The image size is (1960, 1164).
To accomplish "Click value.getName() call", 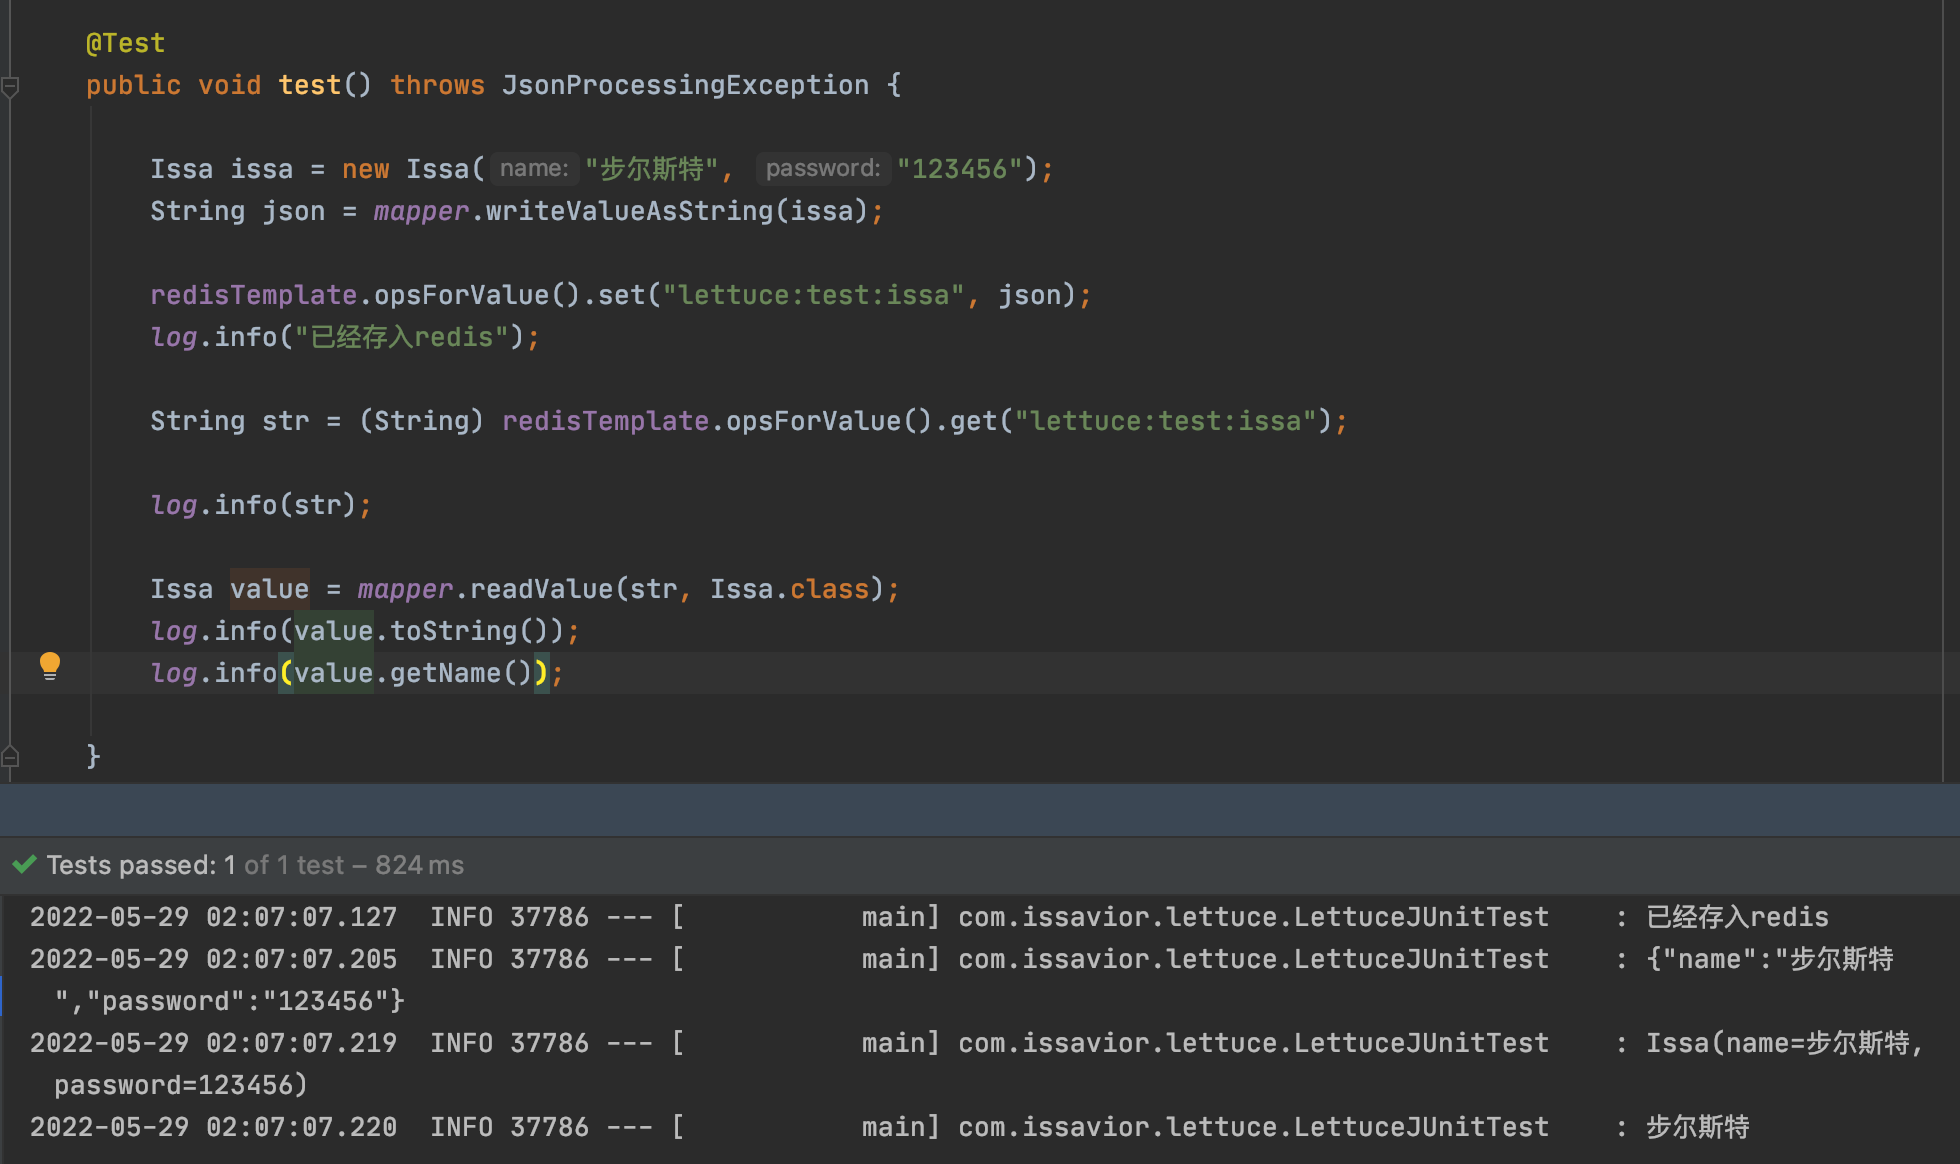I will 413,673.
